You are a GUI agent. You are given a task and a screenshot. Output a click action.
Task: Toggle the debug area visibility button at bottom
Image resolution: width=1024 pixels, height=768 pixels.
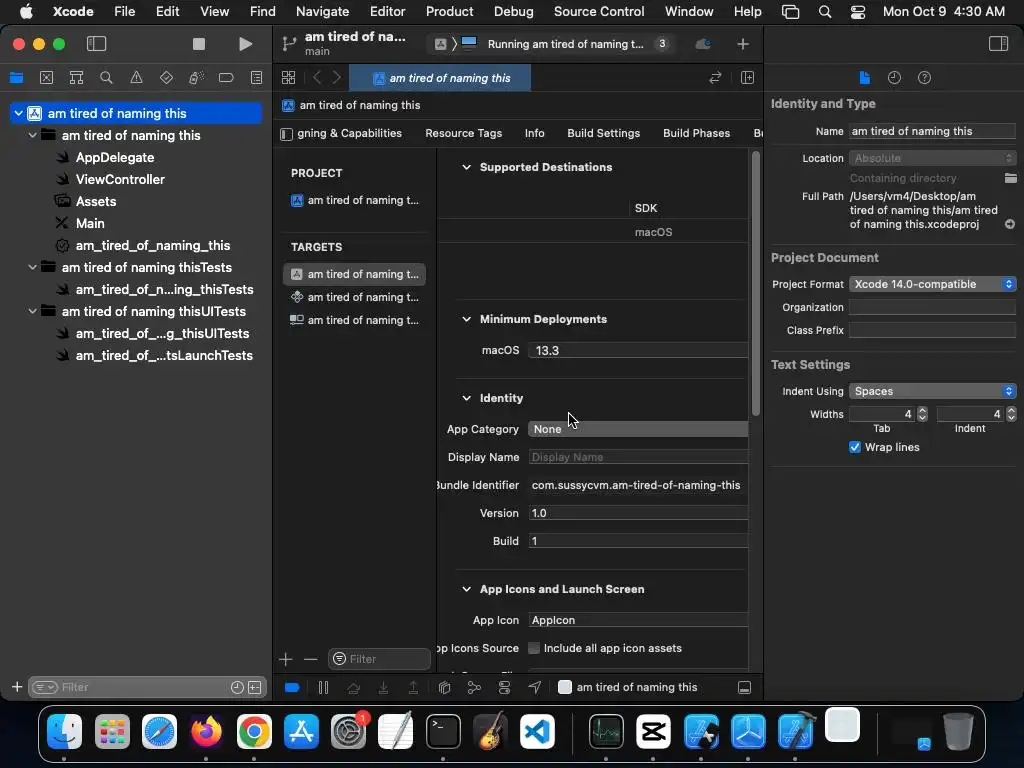[744, 687]
